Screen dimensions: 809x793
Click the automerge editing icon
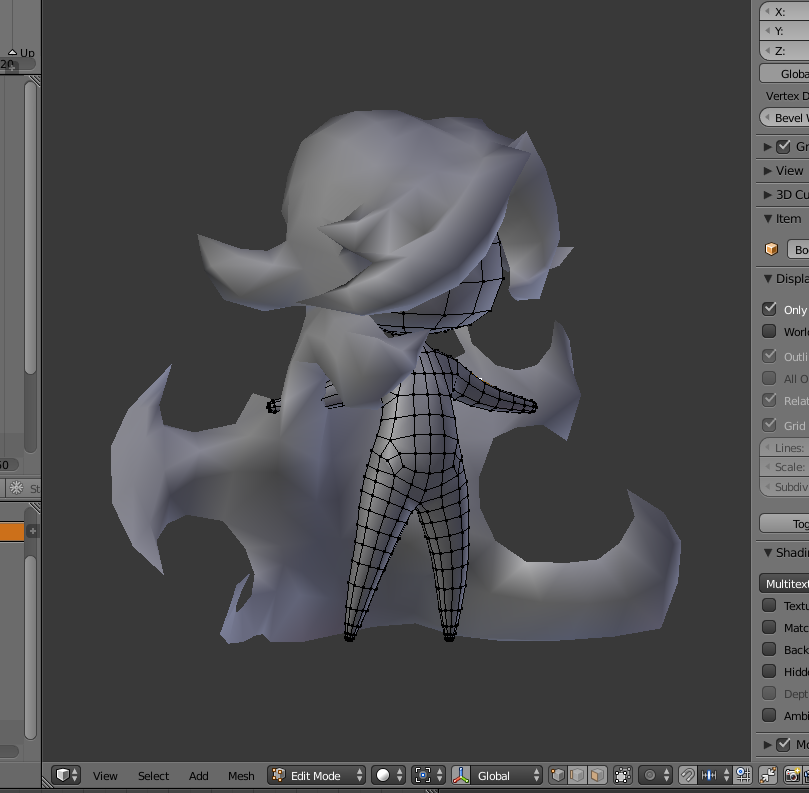(x=768, y=775)
